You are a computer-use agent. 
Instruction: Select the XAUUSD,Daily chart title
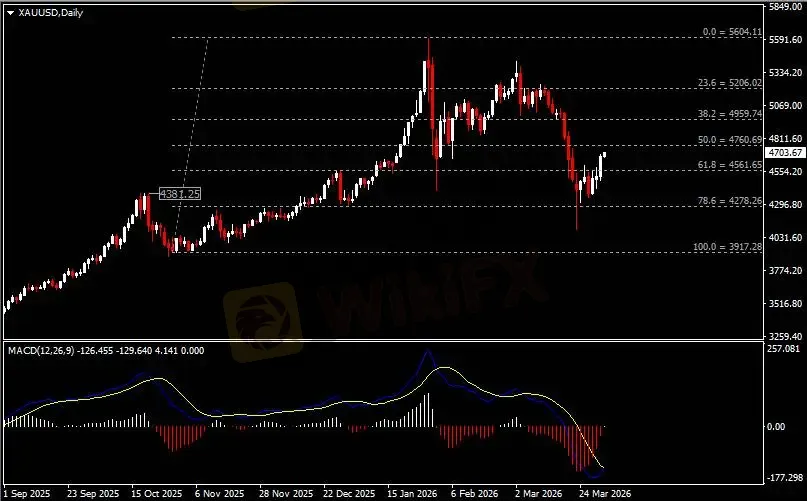click(50, 13)
